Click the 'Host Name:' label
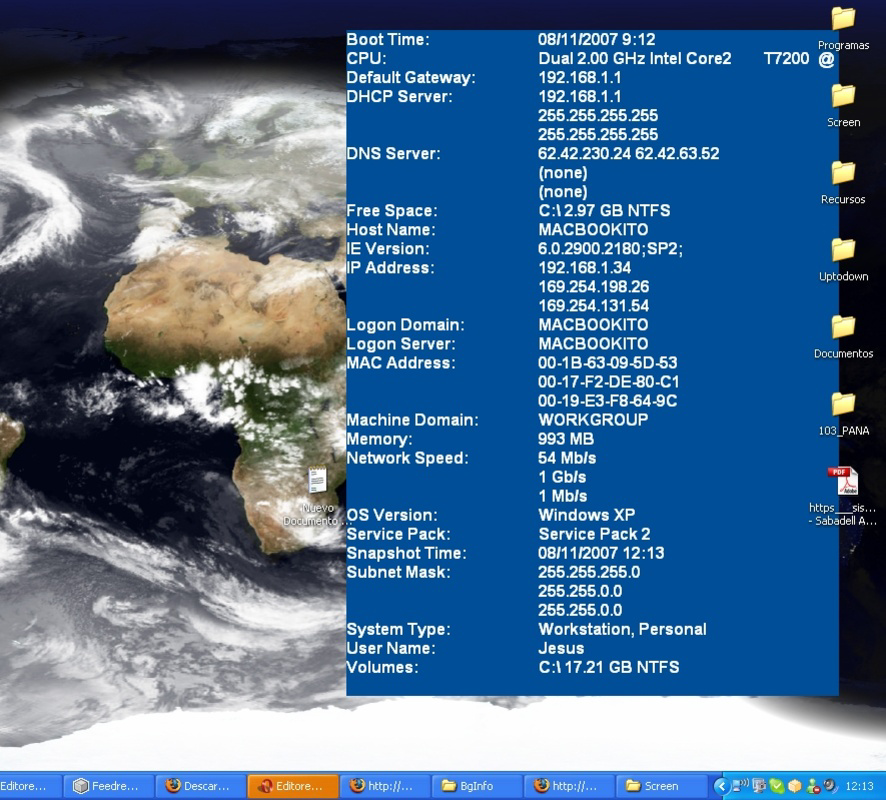The height and width of the screenshot is (800, 886). pos(391,230)
